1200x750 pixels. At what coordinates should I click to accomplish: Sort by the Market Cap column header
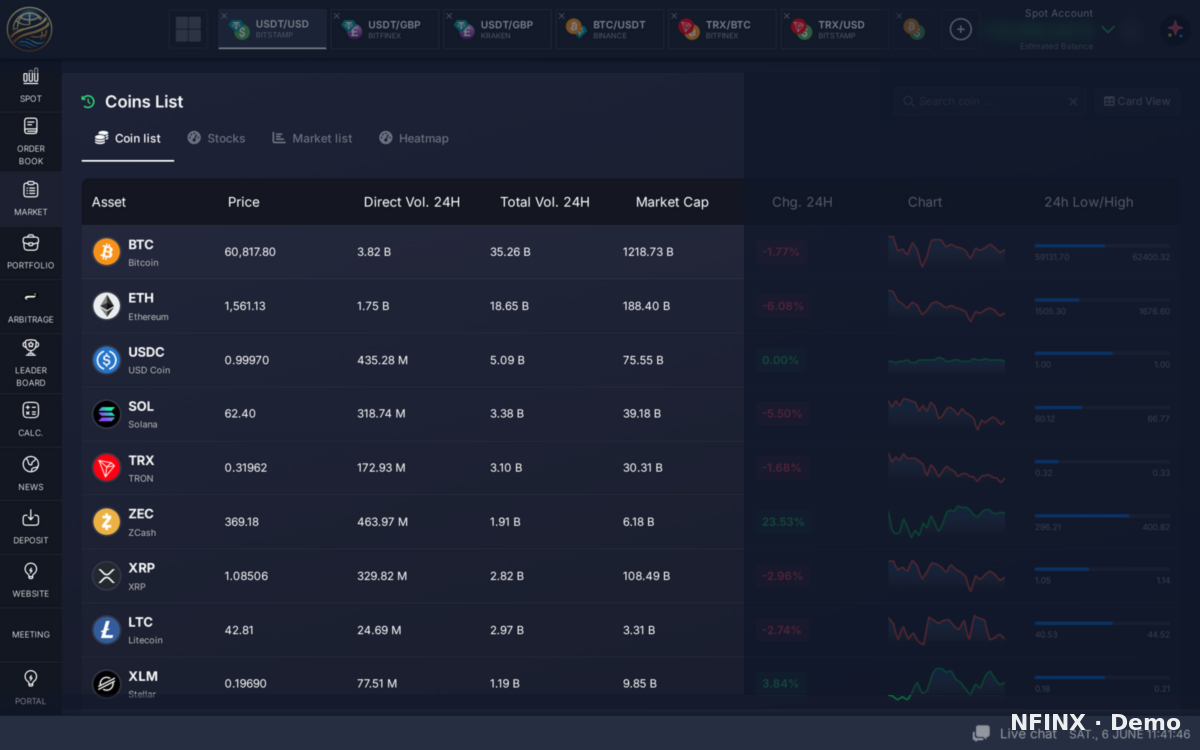pos(672,202)
